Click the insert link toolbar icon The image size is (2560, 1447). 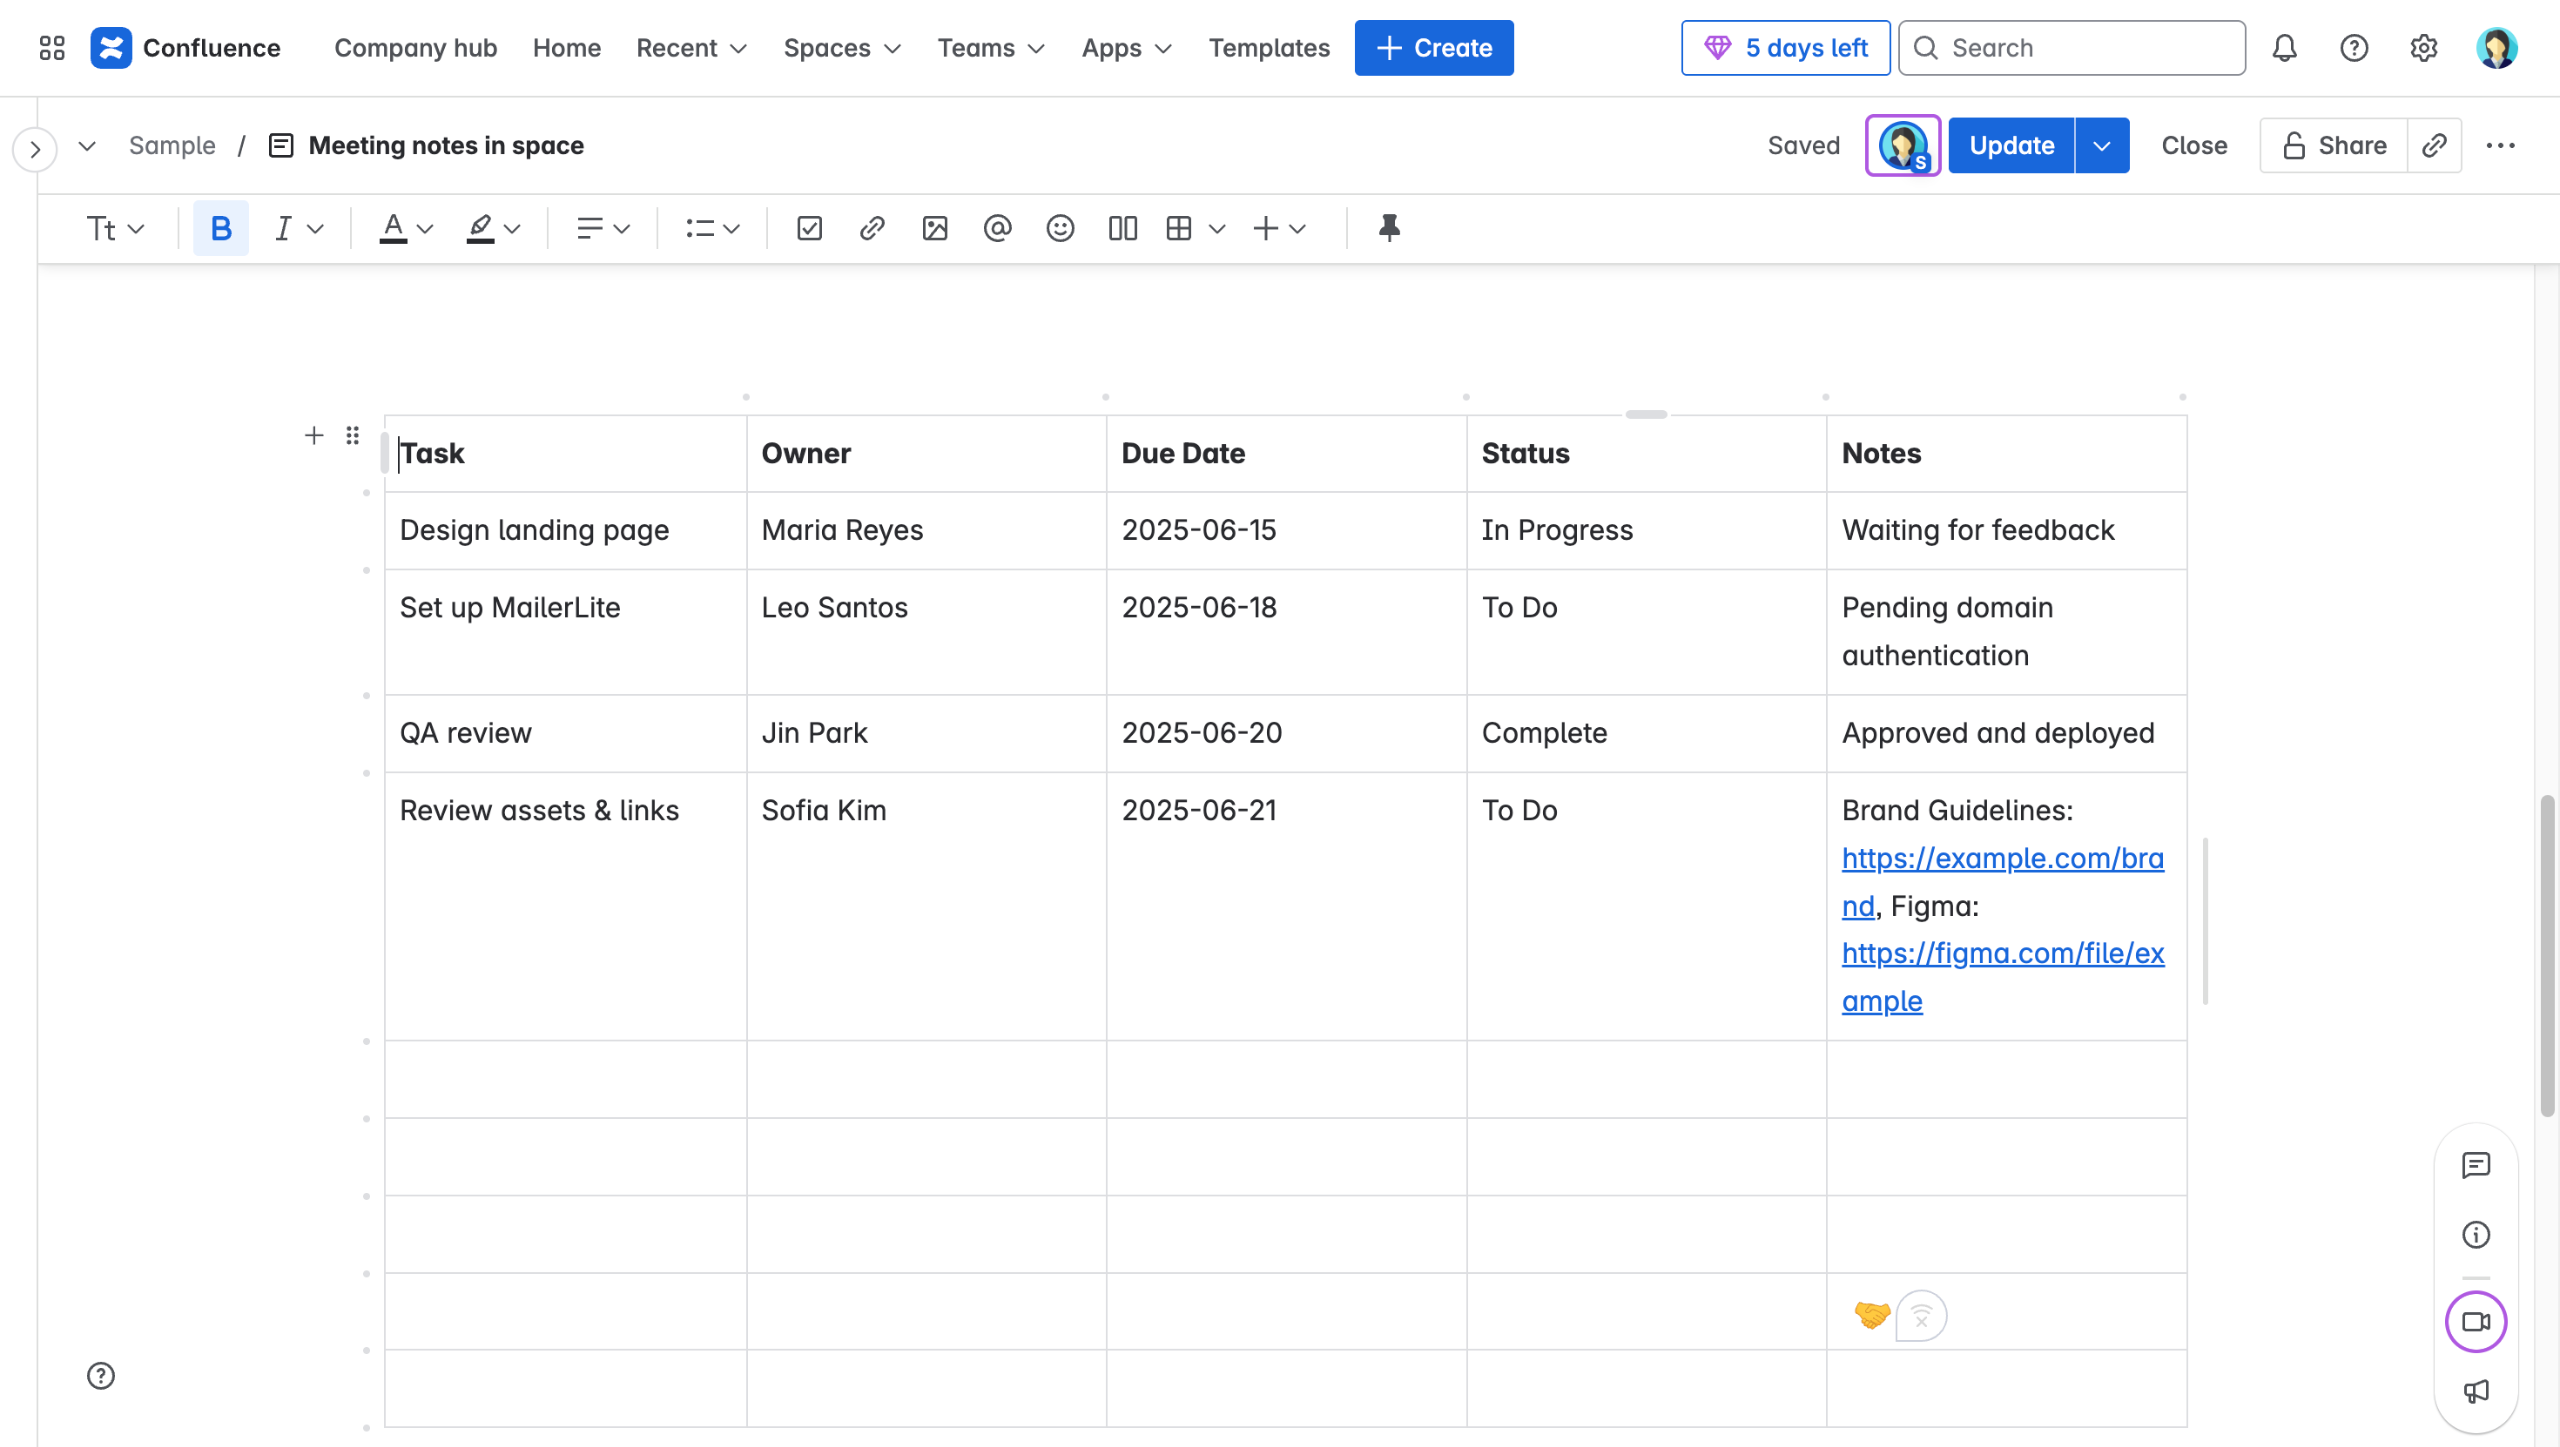pyautogui.click(x=871, y=229)
